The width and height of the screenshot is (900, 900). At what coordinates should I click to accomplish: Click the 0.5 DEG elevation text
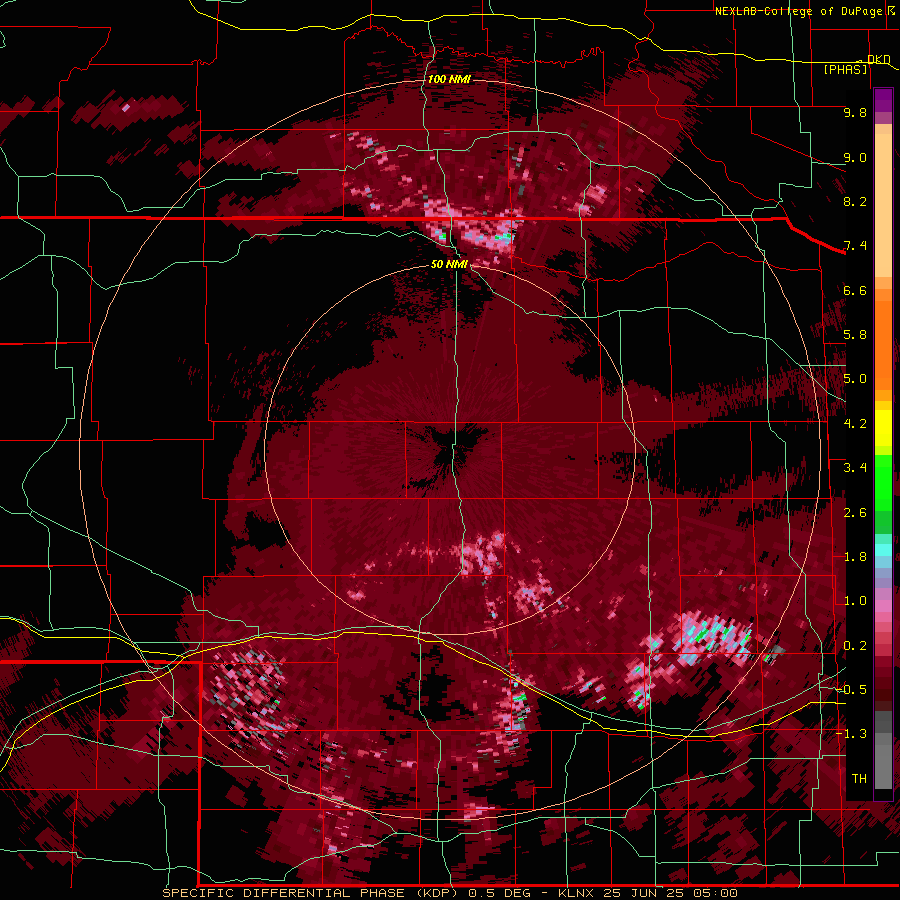click(501, 893)
